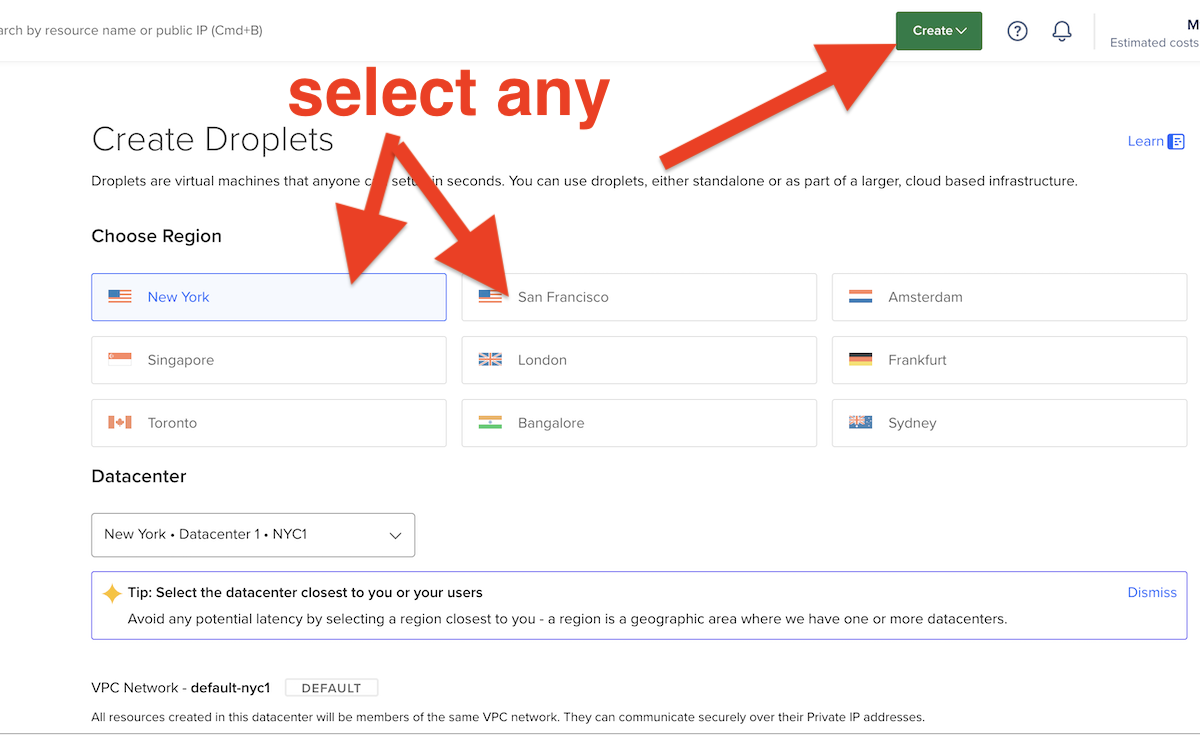This screenshot has width=1200, height=736.
Task: Select the Amsterdam region
Action: tap(1009, 297)
